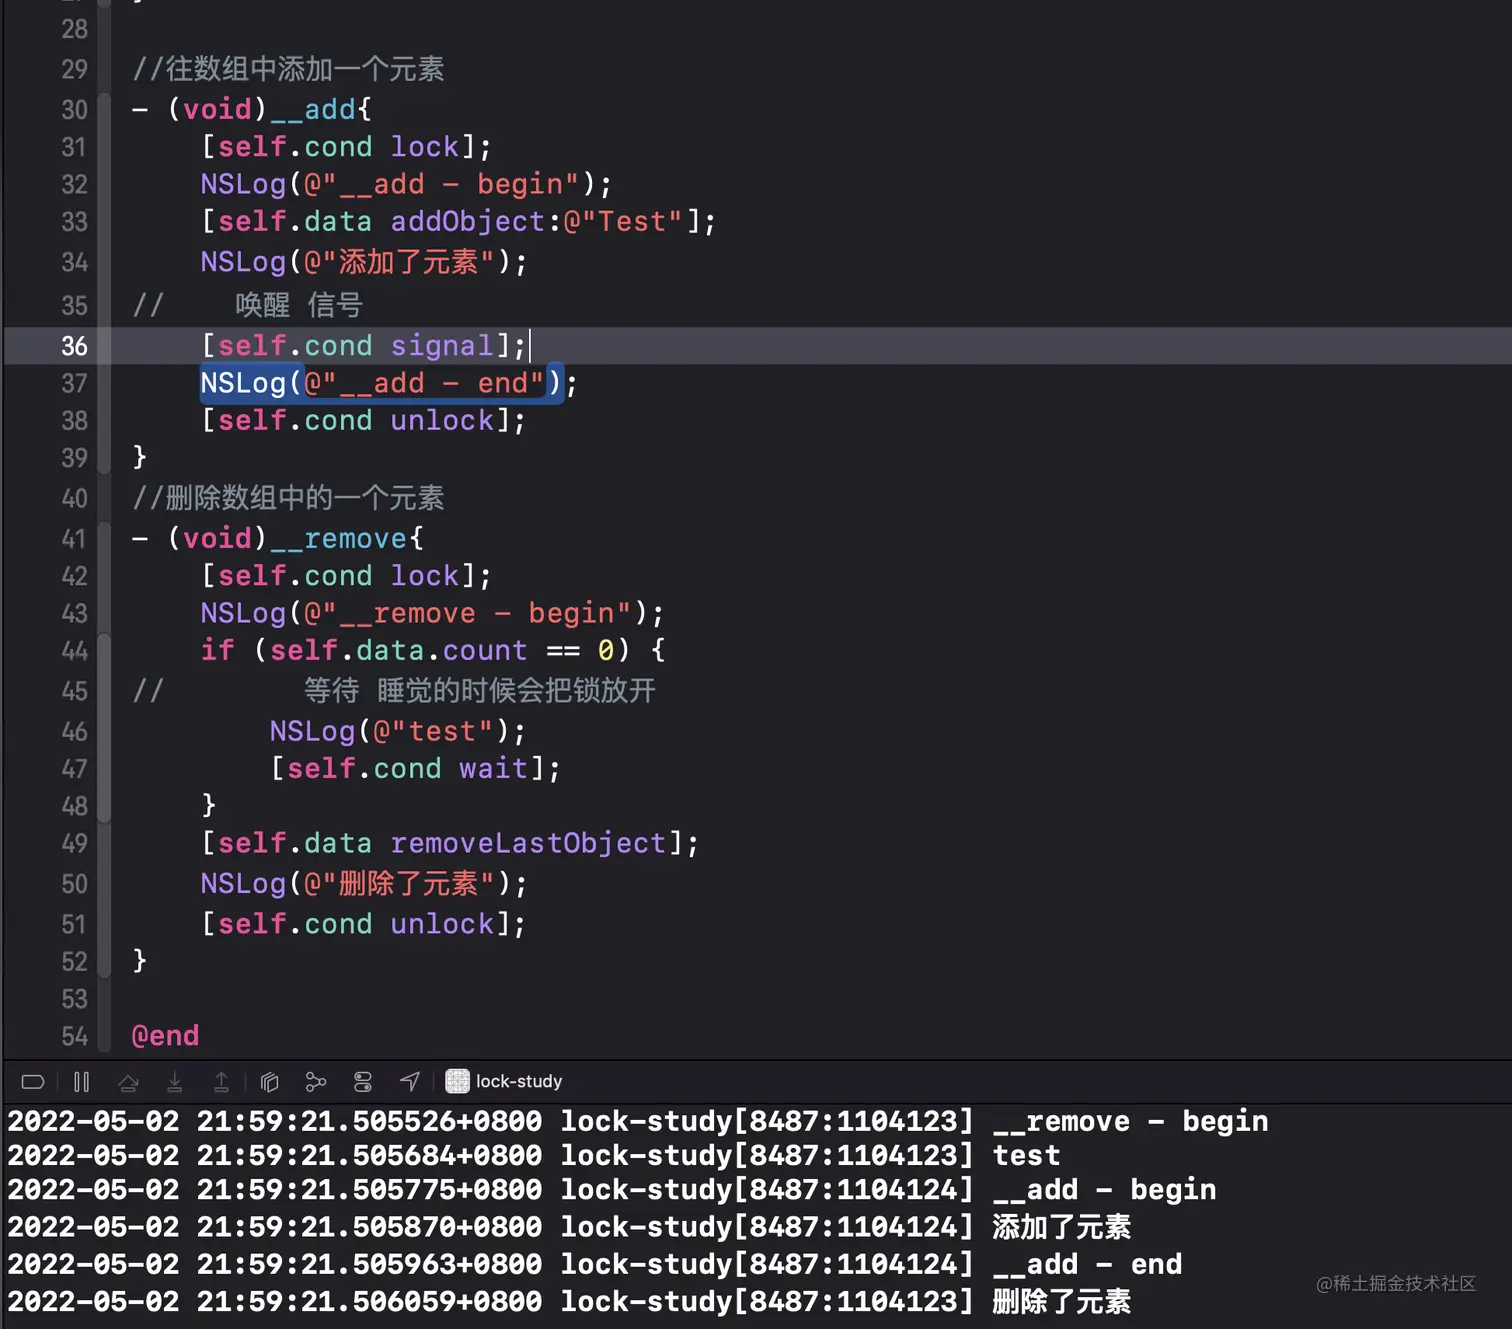Click console log line "test"
1512x1329 pixels.
pyautogui.click(x=534, y=1155)
